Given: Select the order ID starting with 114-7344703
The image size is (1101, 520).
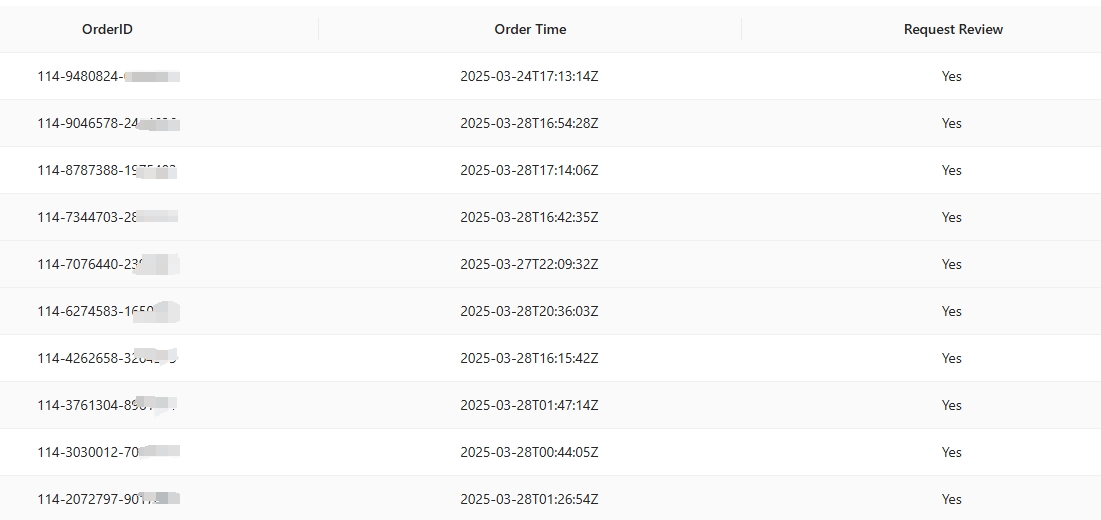Looking at the screenshot, I should [x=107, y=218].
